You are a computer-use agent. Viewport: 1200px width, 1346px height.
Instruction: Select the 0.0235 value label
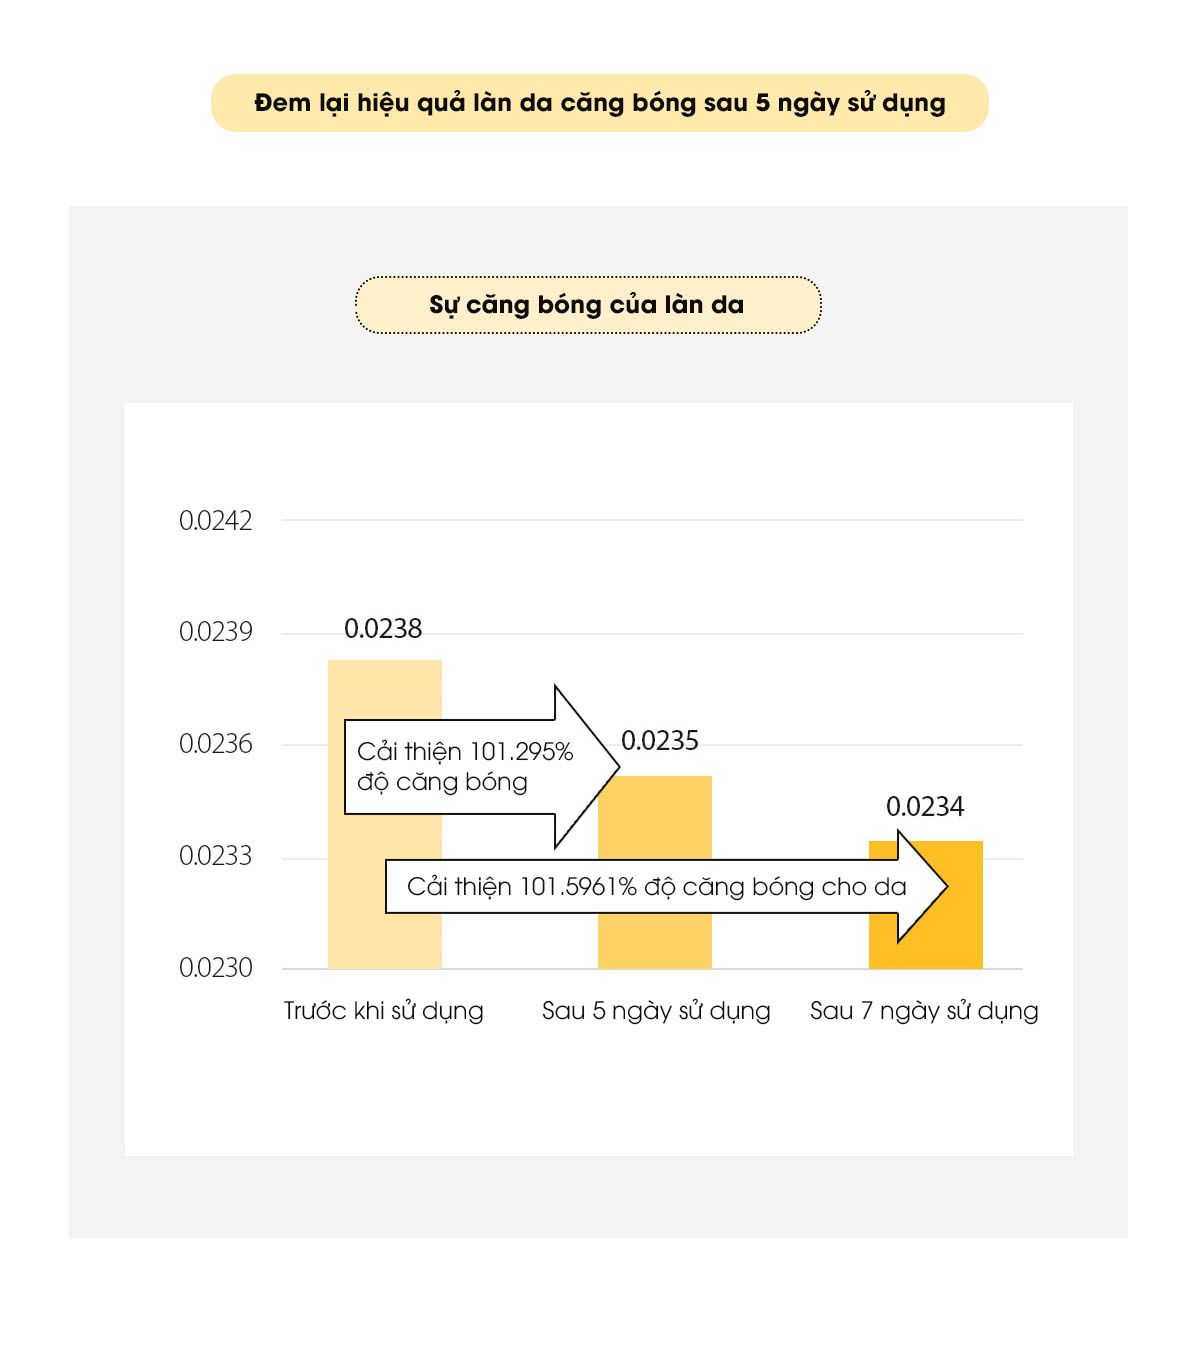click(660, 741)
